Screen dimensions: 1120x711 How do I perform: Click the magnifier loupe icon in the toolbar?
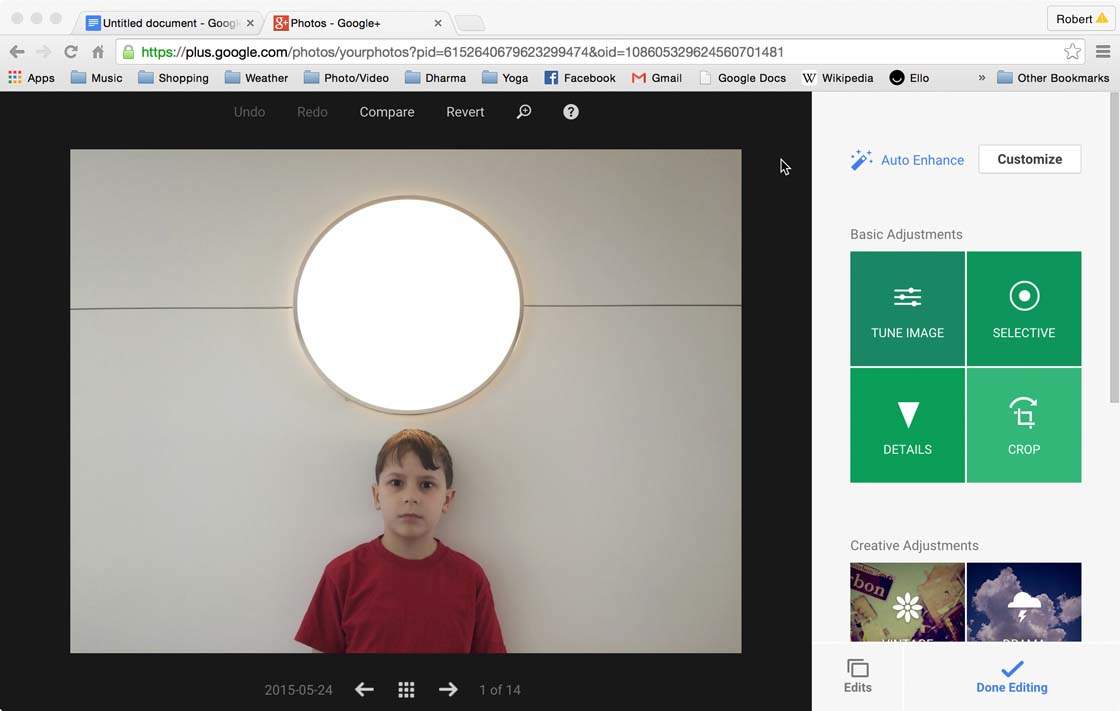tap(523, 111)
